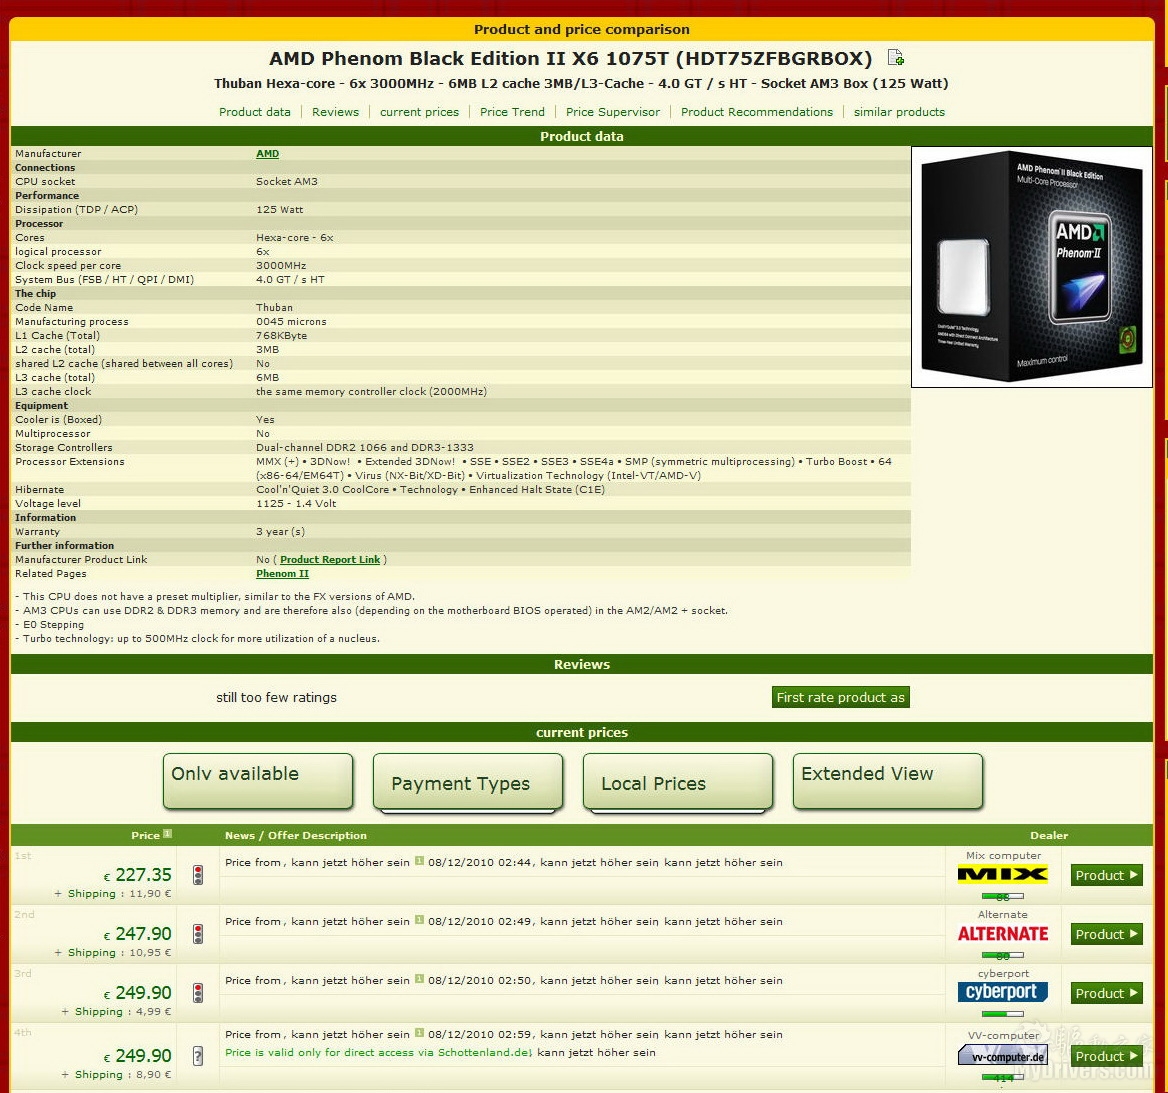Click the add-to-list icon beside product title
Viewport: 1168px width, 1093px height.
click(x=895, y=57)
